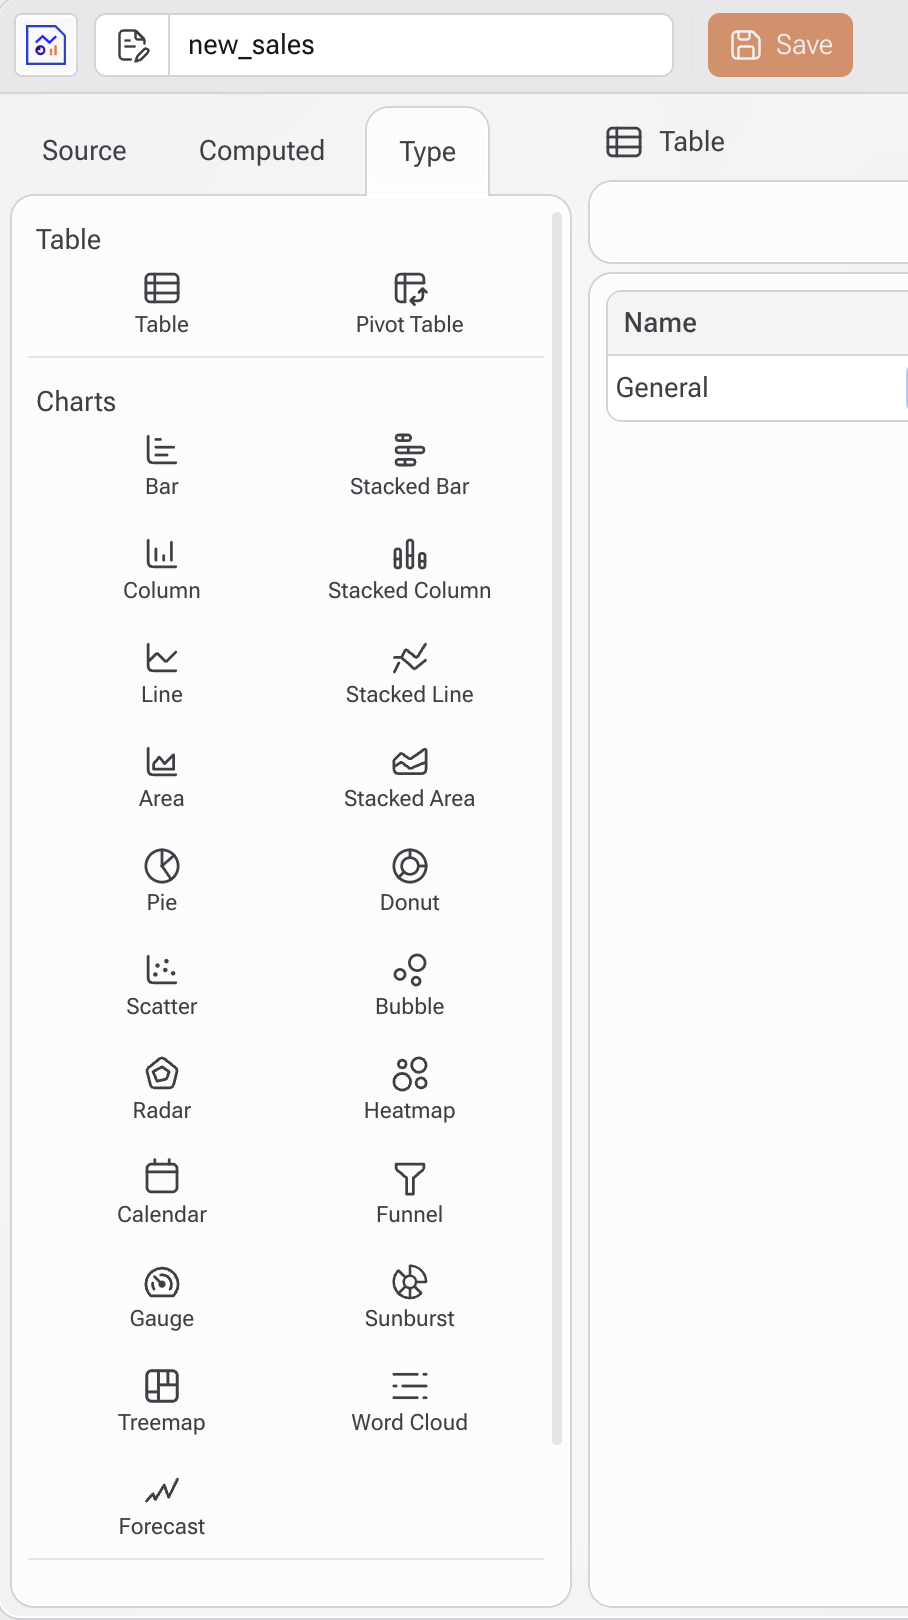Select the Word Cloud chart icon
908x1620 pixels.
pyautogui.click(x=409, y=1387)
